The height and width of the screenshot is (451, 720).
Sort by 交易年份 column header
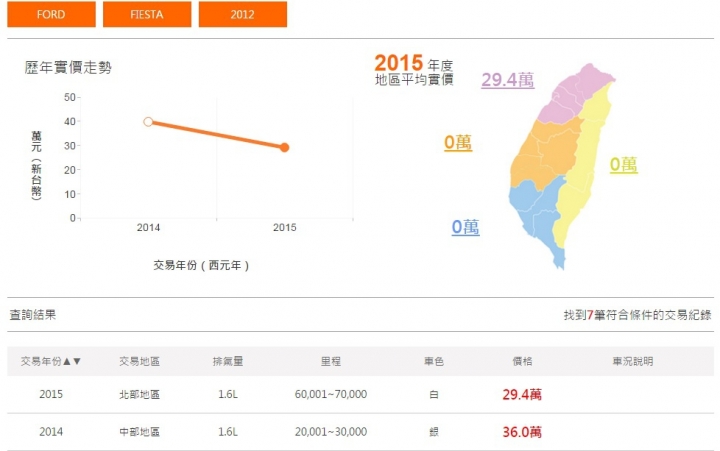pos(51,361)
